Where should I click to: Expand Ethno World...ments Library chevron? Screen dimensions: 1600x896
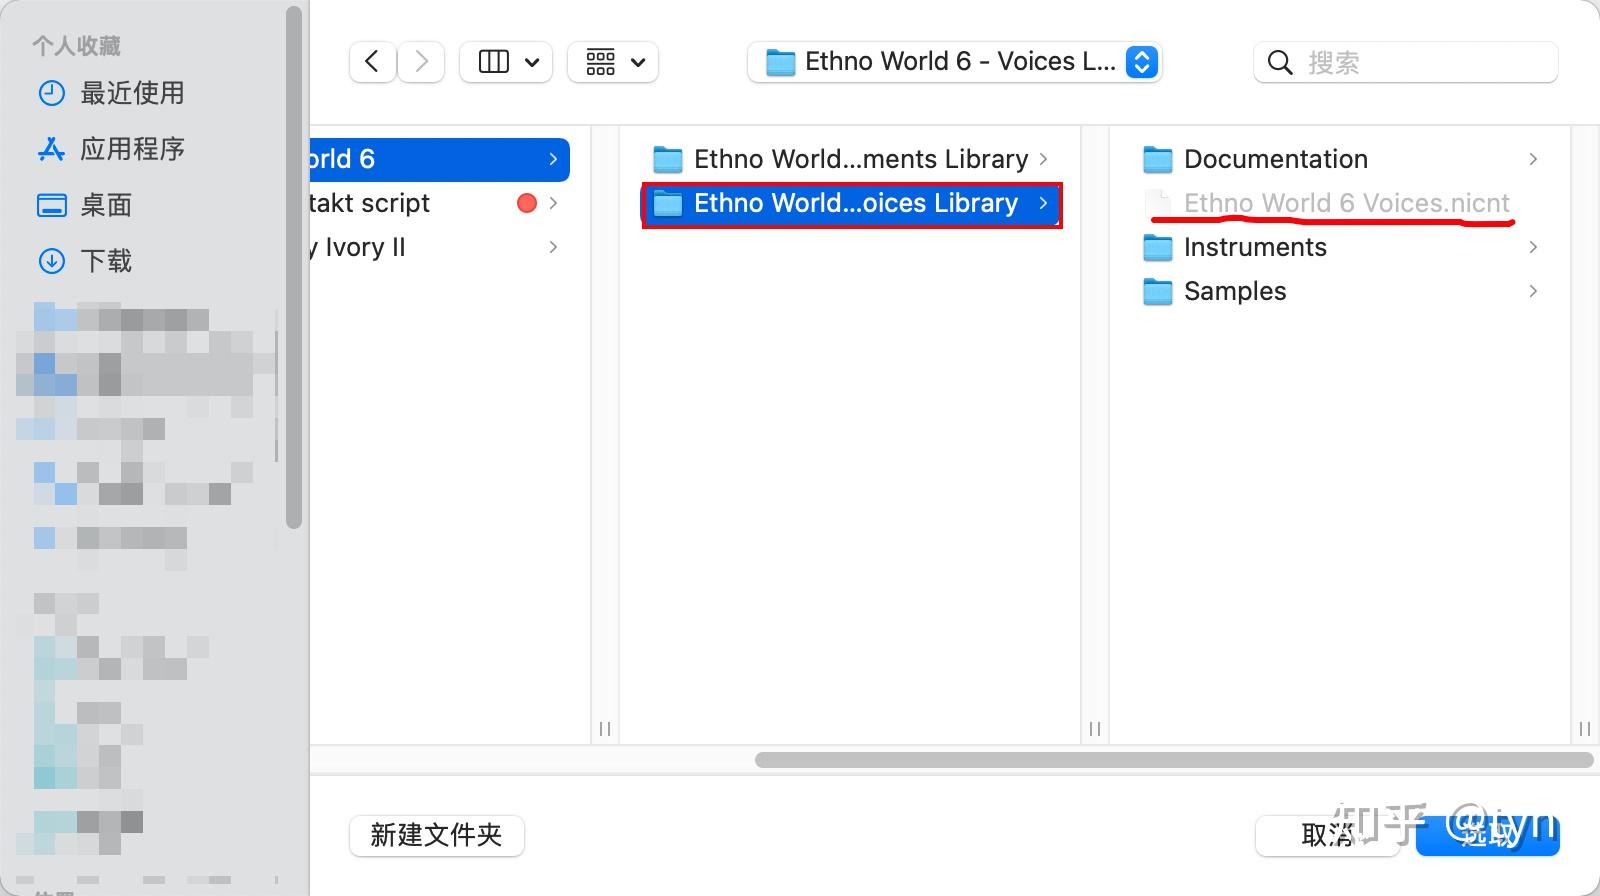(x=1043, y=159)
